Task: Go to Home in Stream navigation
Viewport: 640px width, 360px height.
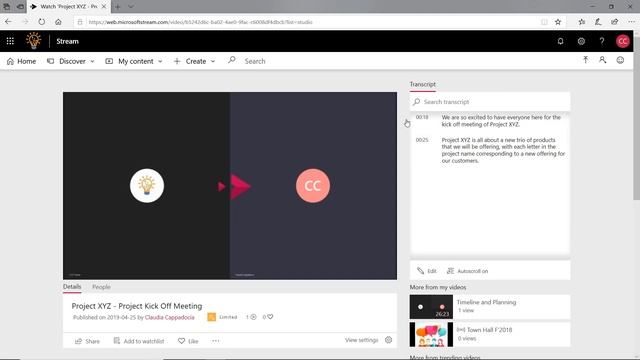Action: point(21,61)
